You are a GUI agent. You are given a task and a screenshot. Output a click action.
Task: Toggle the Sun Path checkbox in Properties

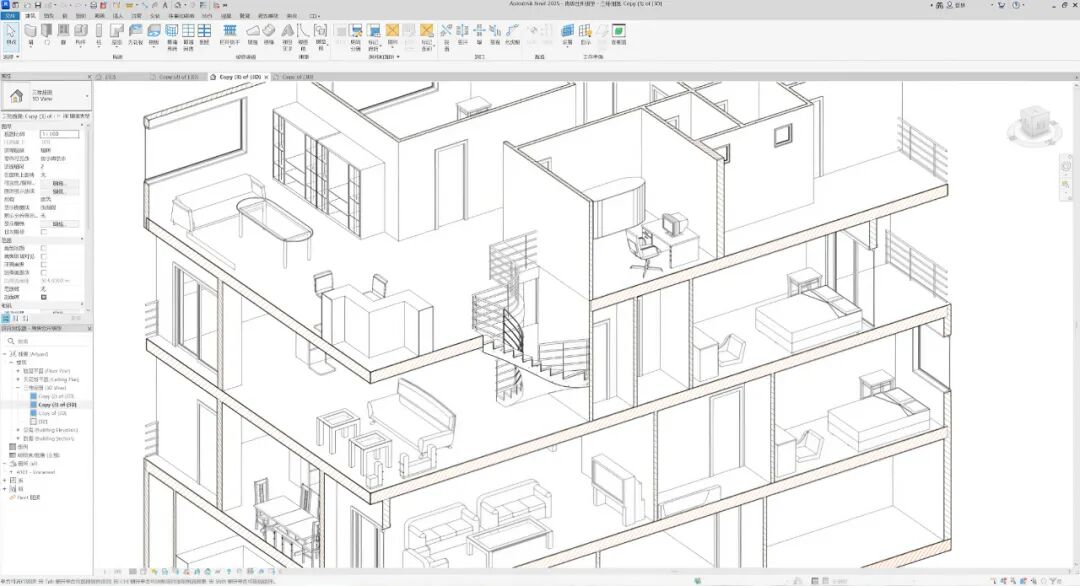(x=43, y=232)
